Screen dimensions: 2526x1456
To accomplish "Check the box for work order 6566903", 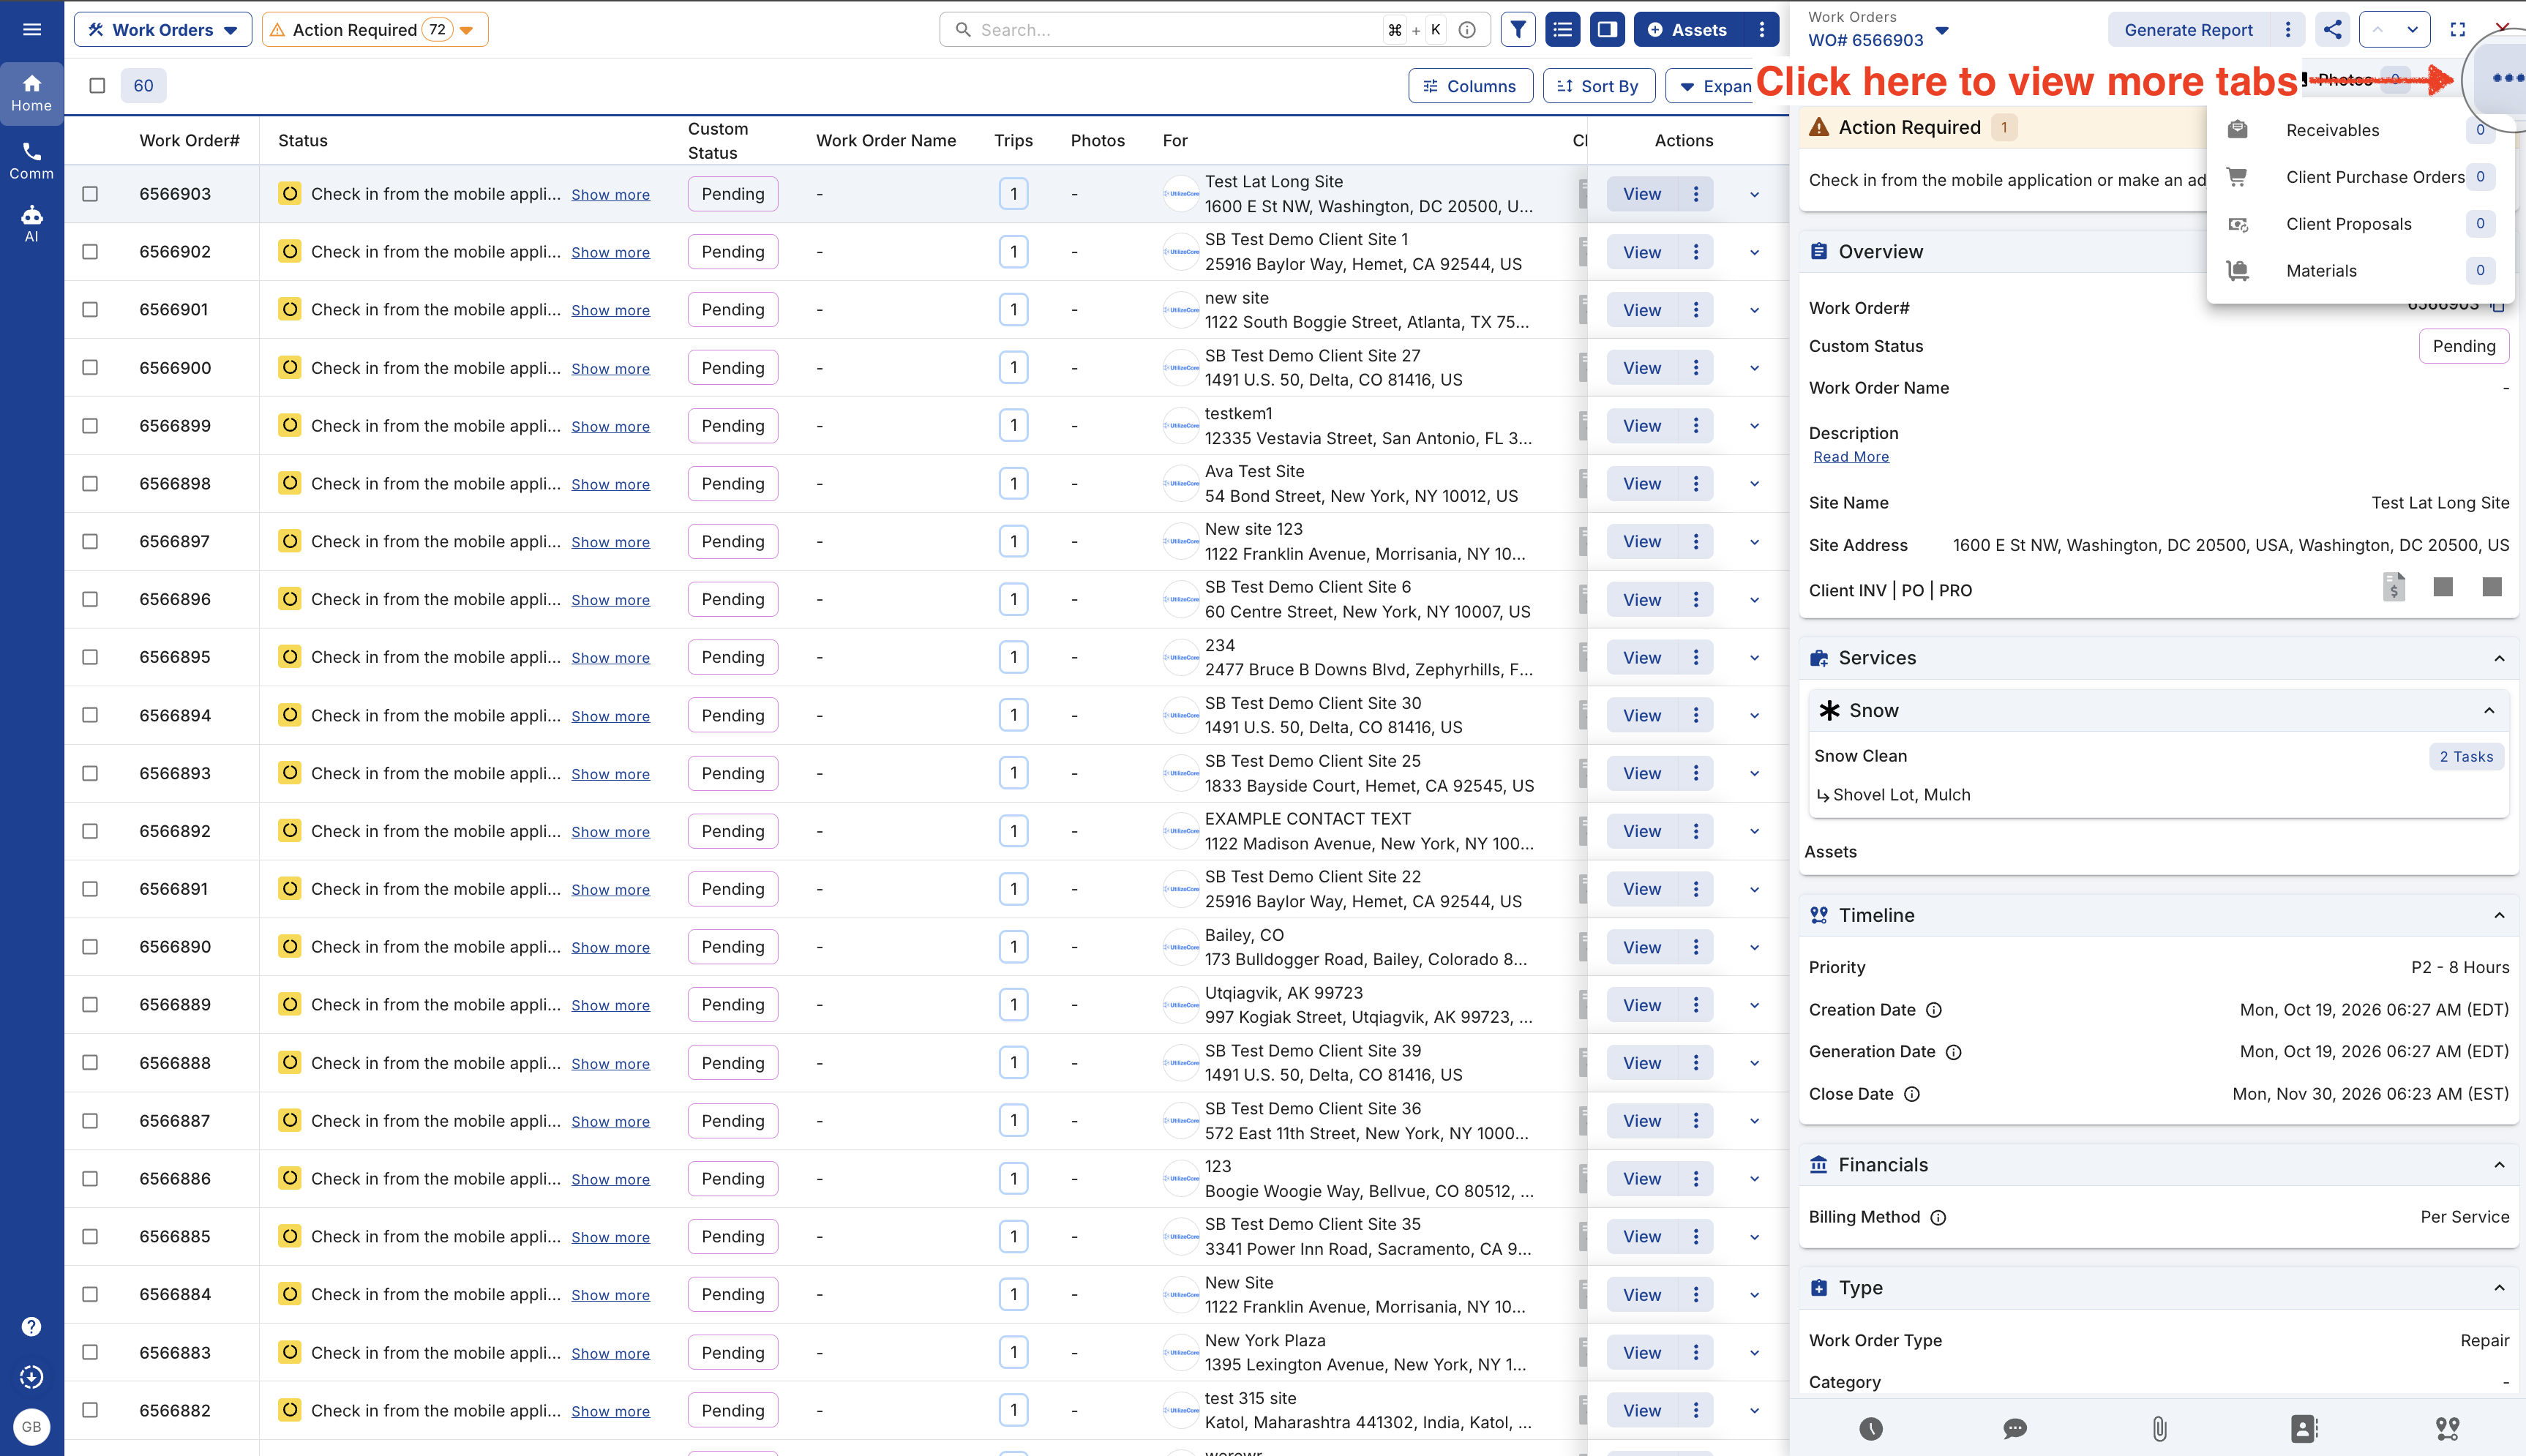I will 90,194.
